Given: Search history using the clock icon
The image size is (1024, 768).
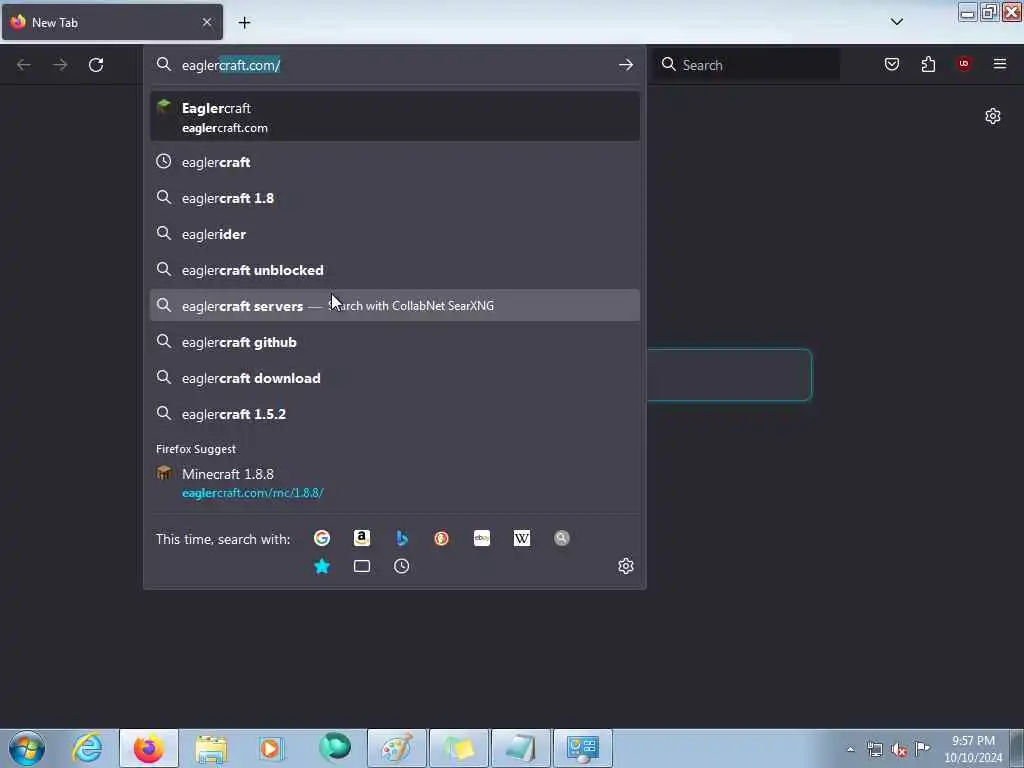Looking at the screenshot, I should tap(402, 566).
